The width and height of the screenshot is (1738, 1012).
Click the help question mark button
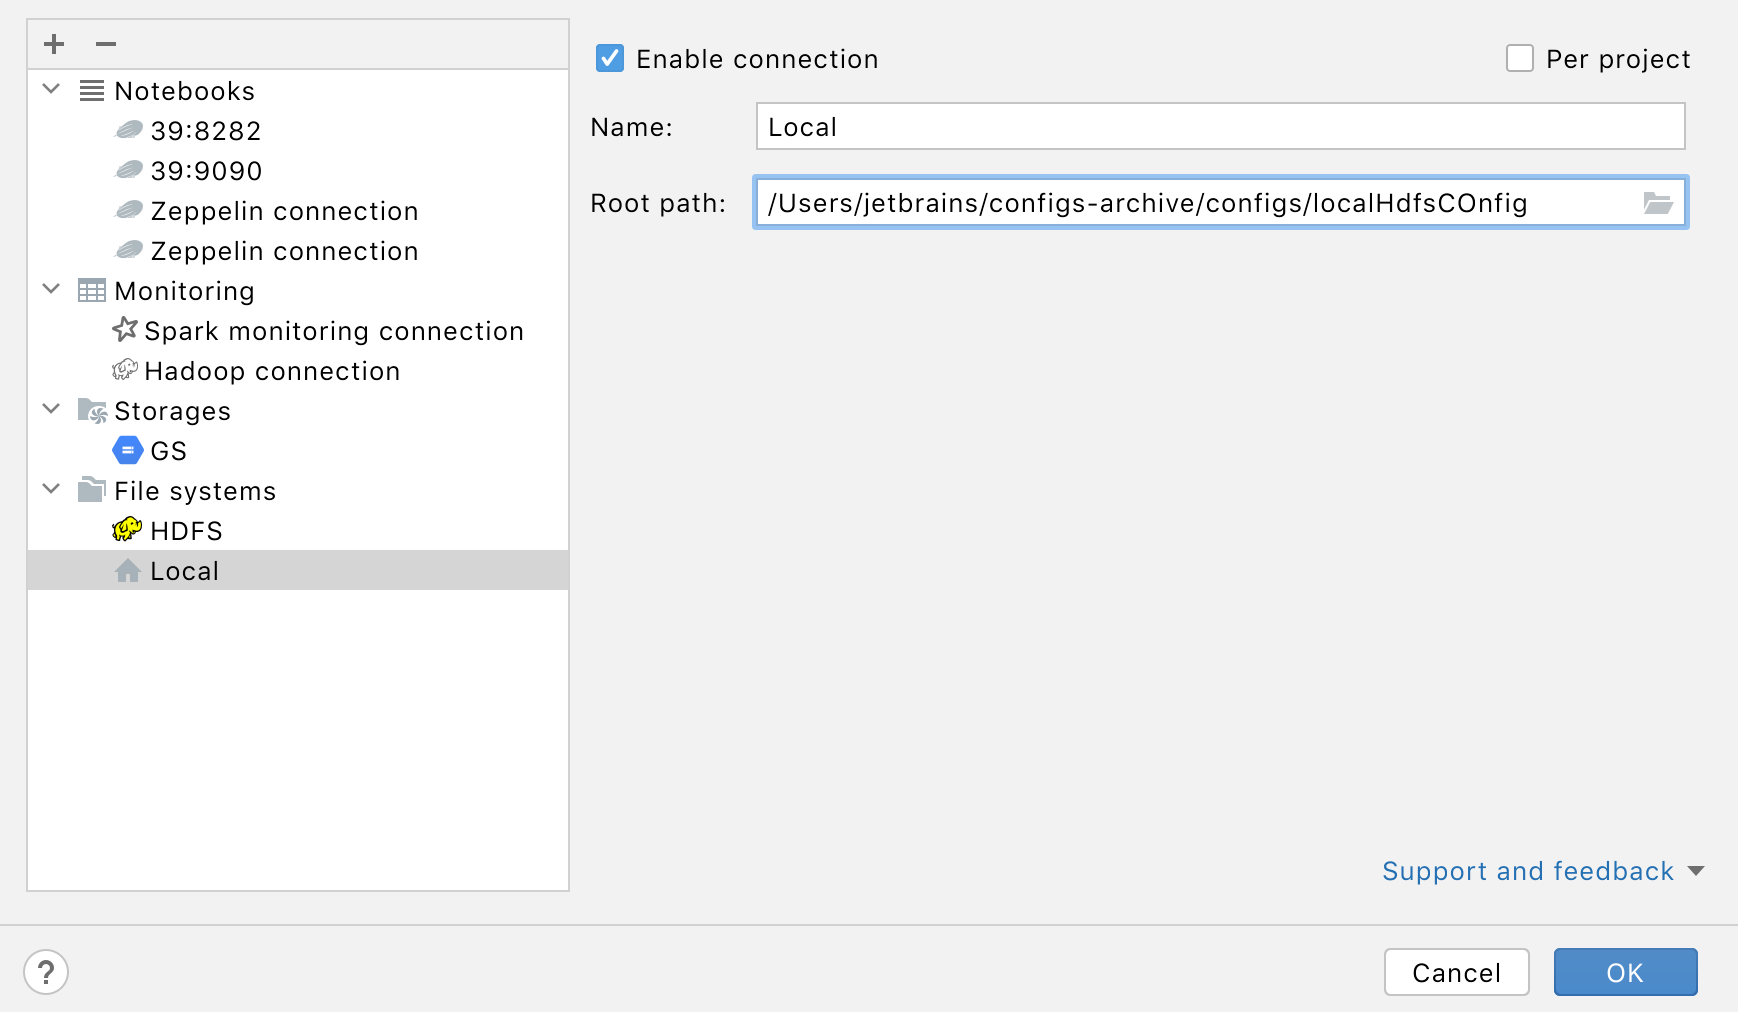point(46,972)
